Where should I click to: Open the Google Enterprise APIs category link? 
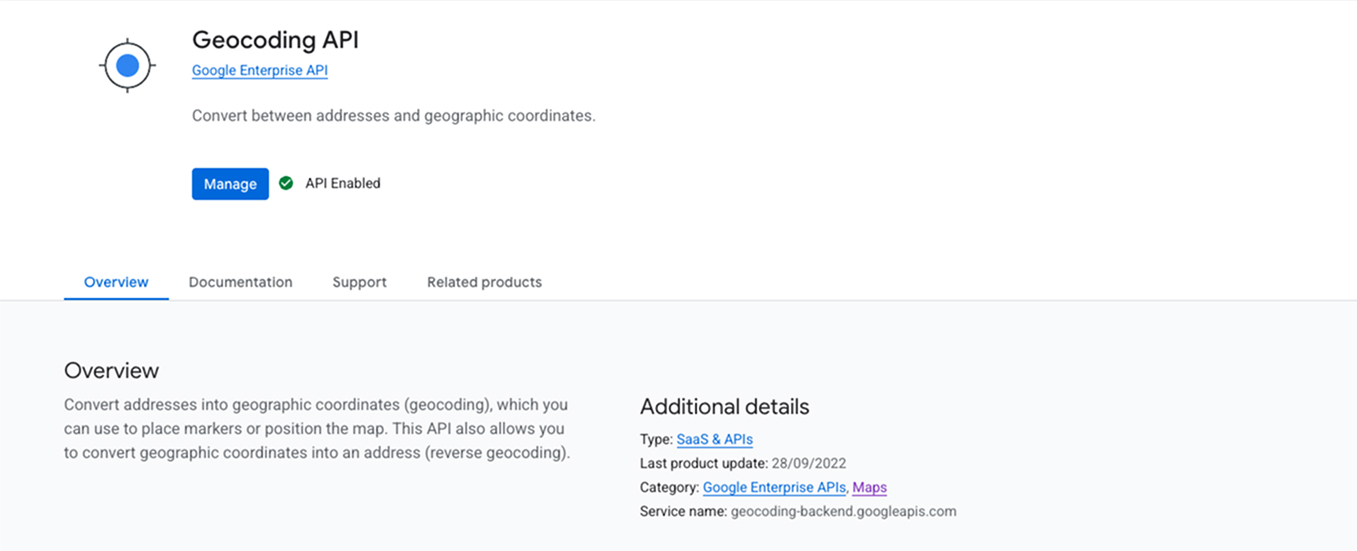pos(775,487)
